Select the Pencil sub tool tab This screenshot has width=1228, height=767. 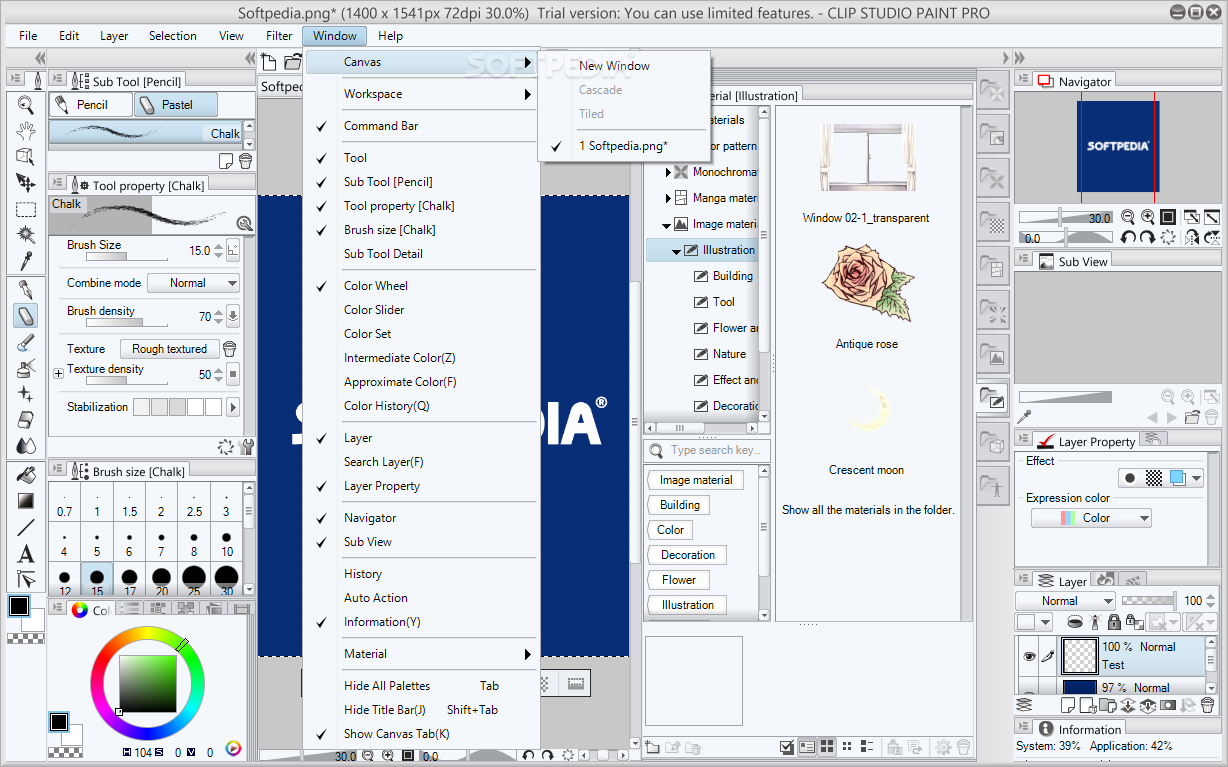[91, 104]
